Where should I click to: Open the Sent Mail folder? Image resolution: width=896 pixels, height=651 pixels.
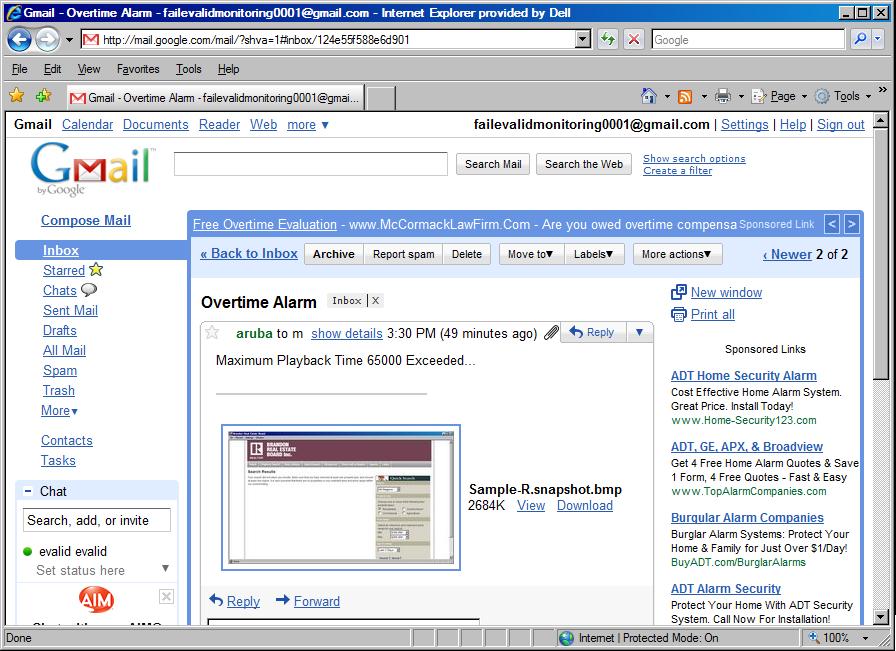(x=70, y=310)
